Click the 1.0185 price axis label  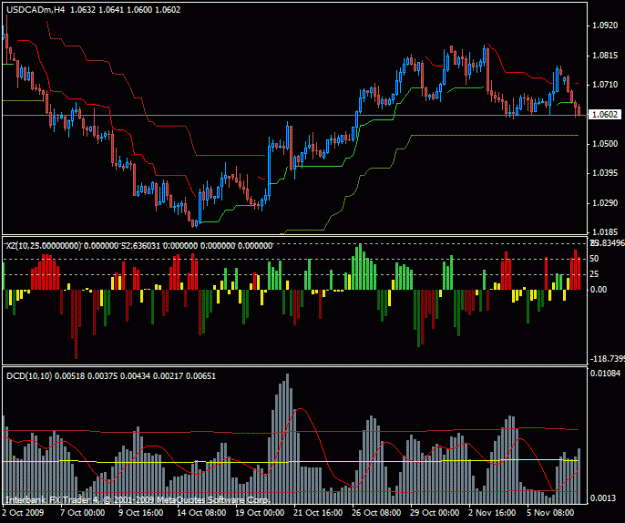pyautogui.click(x=605, y=232)
